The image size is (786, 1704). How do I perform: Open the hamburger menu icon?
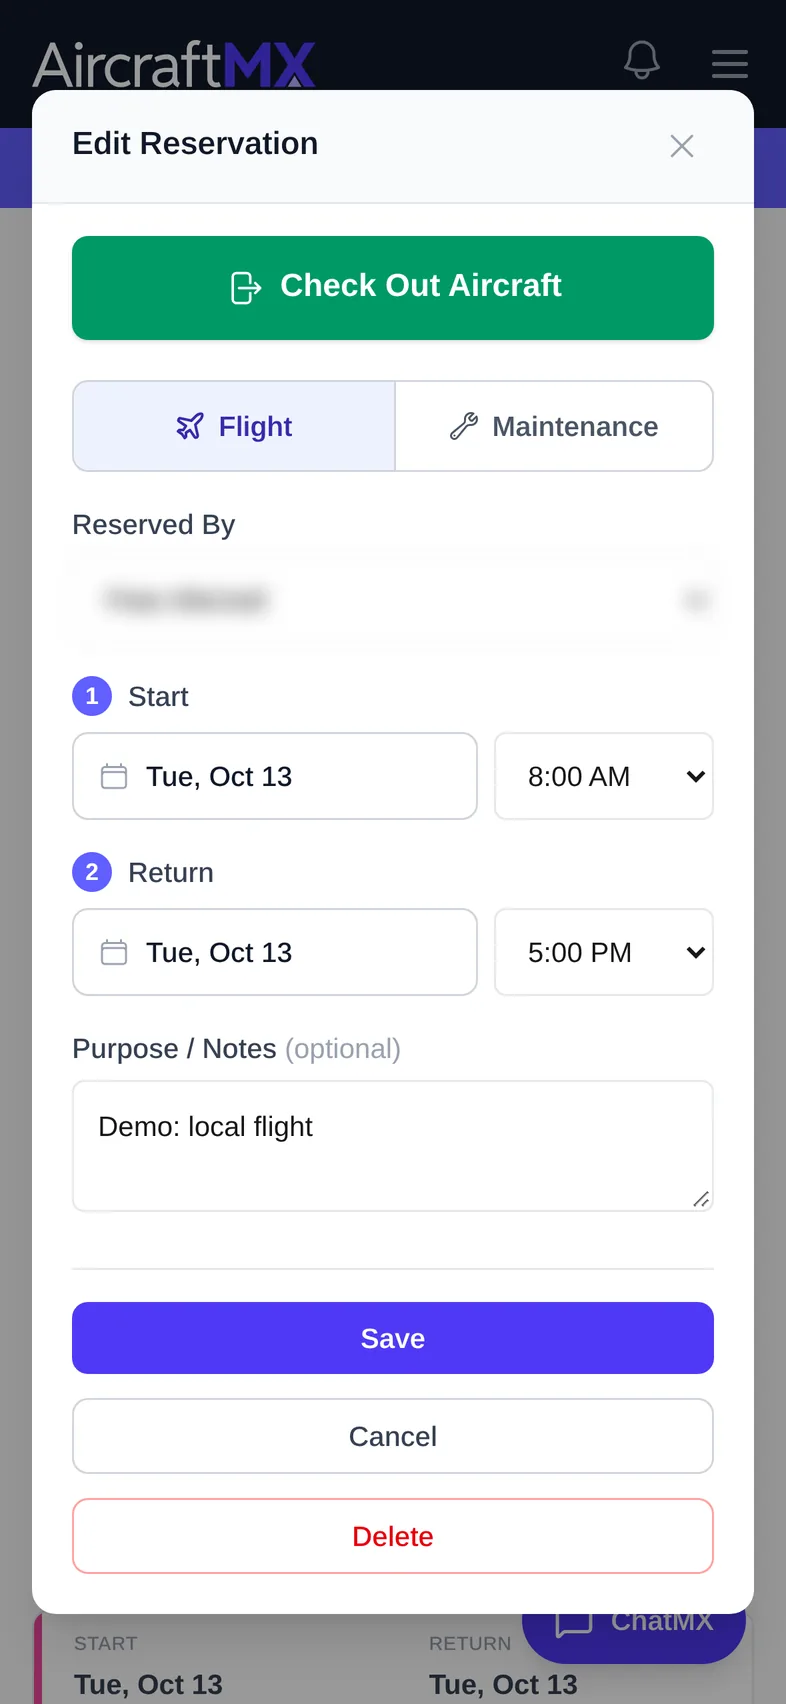(730, 63)
